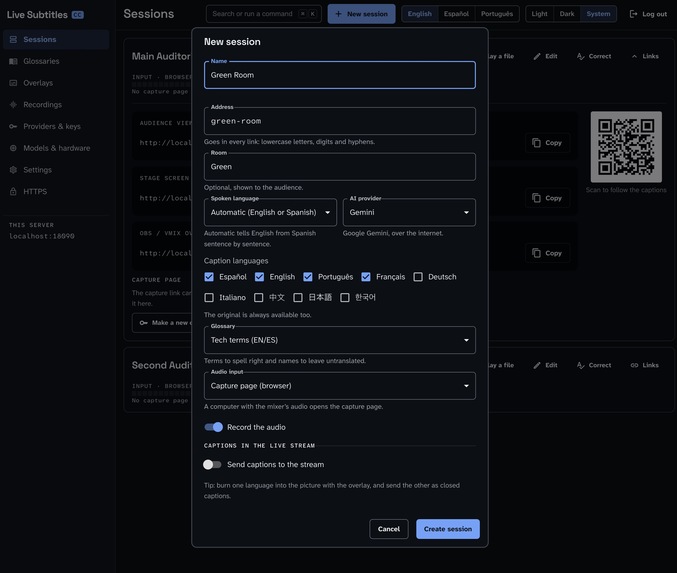Image resolution: width=677 pixels, height=573 pixels.
Task: Switch interface language to English
Action: tap(420, 14)
